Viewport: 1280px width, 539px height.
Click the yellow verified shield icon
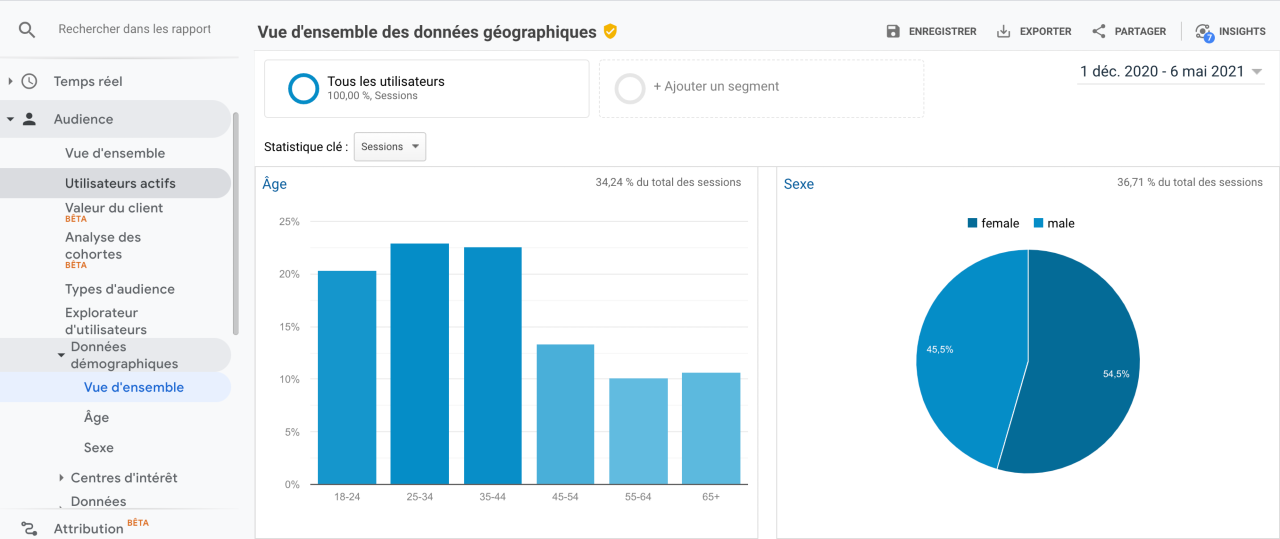click(610, 31)
